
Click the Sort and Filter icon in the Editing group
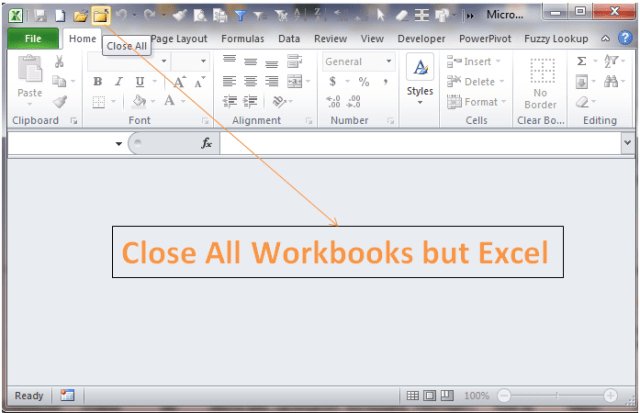pyautogui.click(x=611, y=61)
